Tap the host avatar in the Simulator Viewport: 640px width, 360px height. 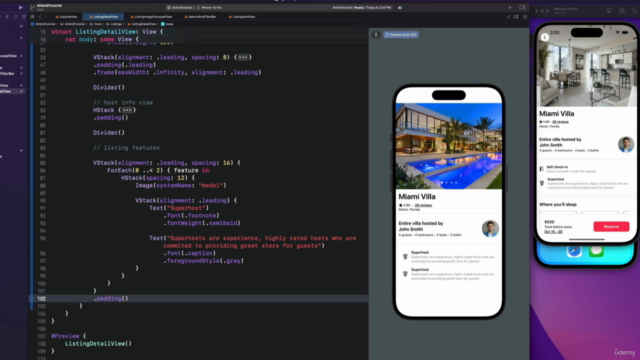point(626,144)
